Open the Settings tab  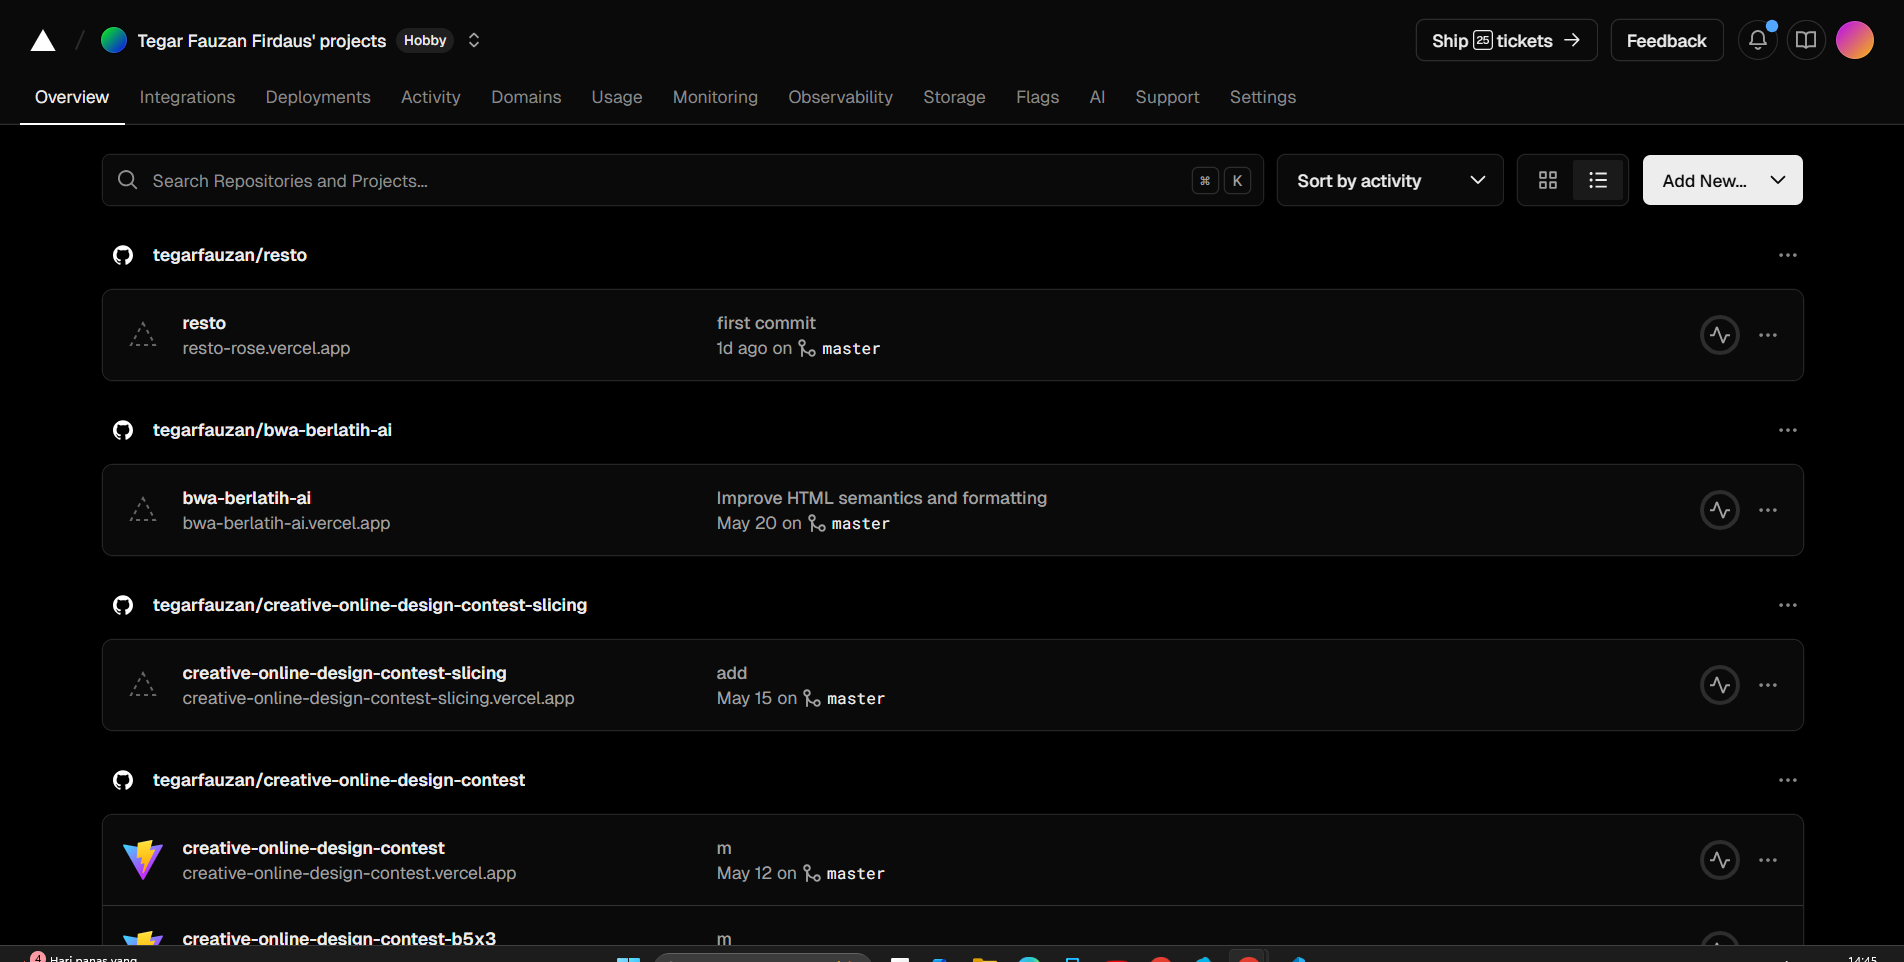click(x=1262, y=97)
